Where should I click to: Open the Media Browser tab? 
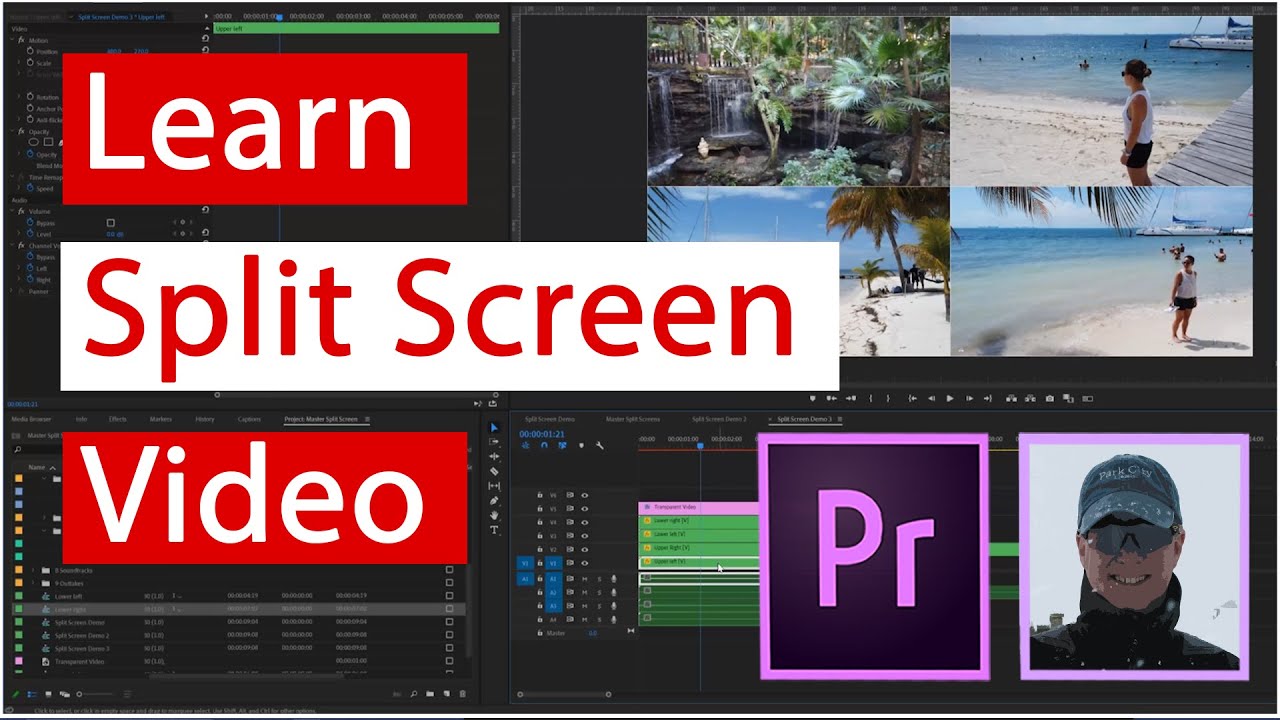click(31, 419)
